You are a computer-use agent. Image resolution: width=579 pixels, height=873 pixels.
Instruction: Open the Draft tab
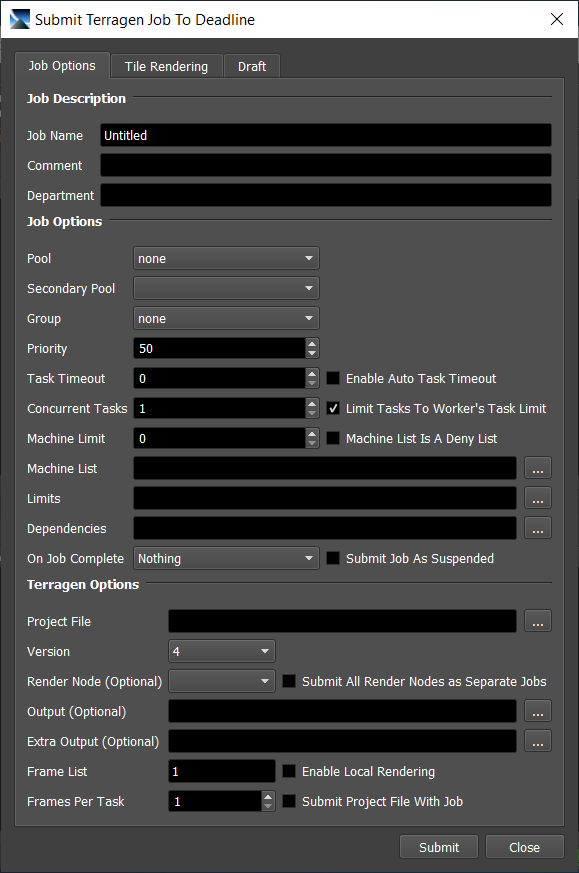coord(252,66)
